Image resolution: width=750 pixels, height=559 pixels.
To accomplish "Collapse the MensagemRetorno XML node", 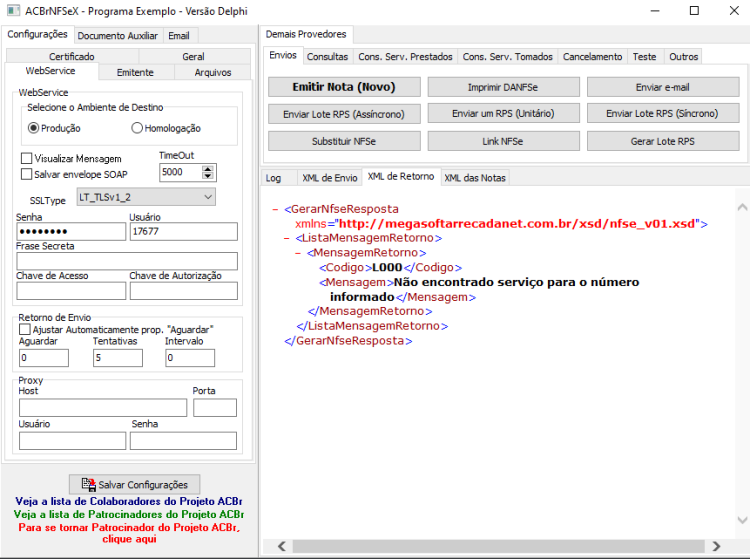I will 298,253.
